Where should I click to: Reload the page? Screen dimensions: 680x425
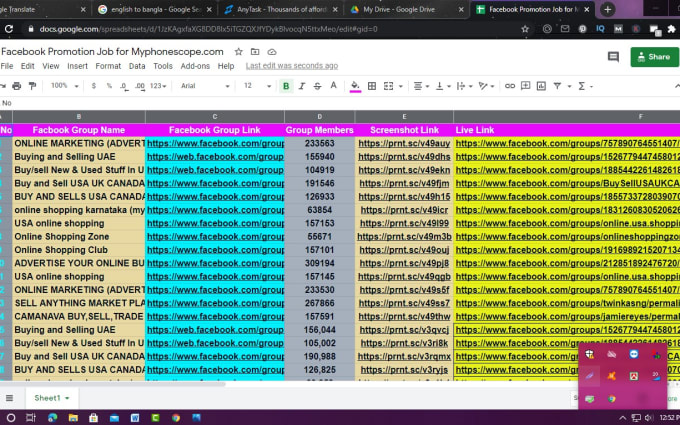coord(9,29)
